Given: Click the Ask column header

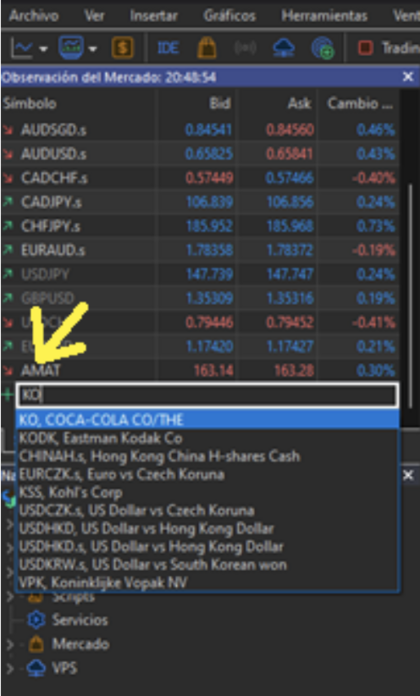Looking at the screenshot, I should coord(300,103).
